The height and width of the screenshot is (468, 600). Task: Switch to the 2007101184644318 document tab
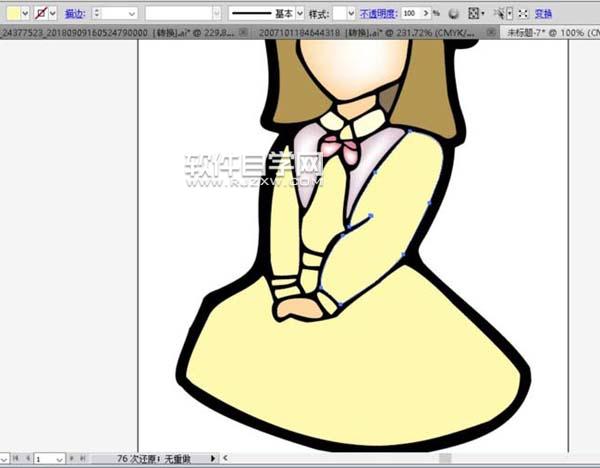[367, 33]
